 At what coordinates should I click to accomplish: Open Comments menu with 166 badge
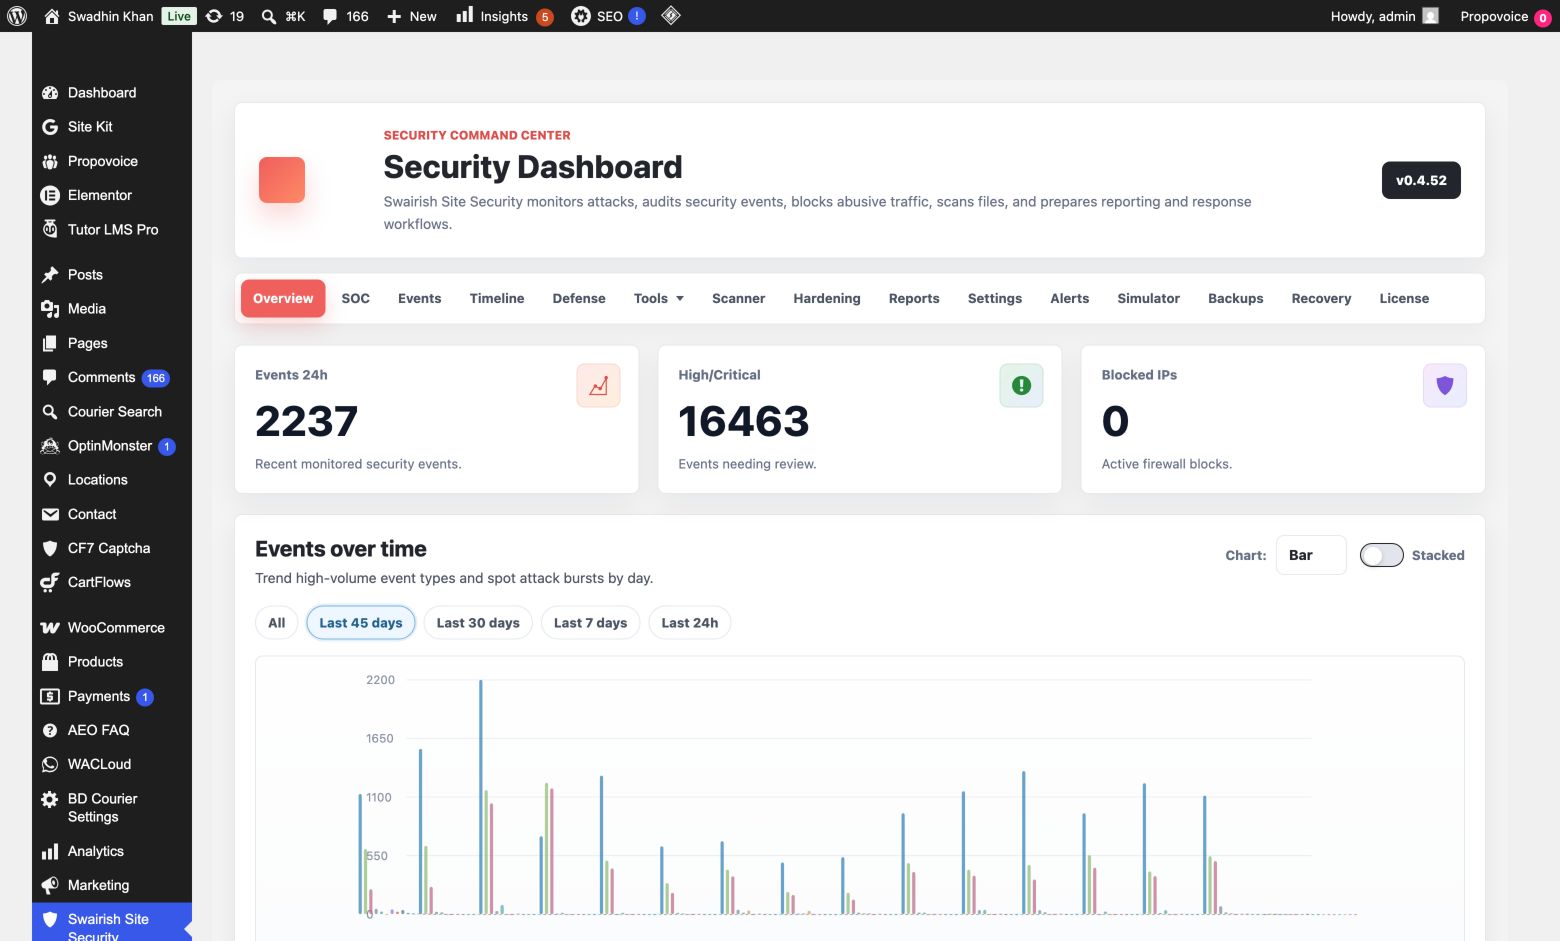point(112,377)
